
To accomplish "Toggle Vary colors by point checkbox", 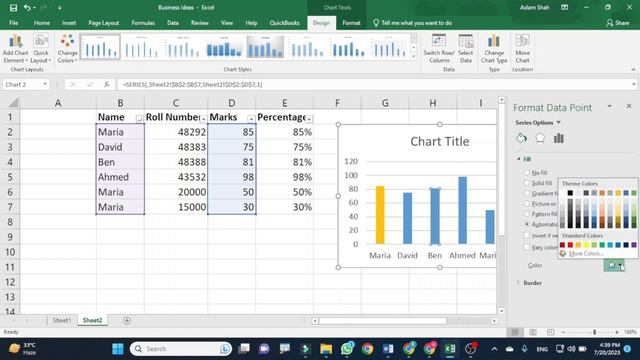I will pyautogui.click(x=527, y=247).
